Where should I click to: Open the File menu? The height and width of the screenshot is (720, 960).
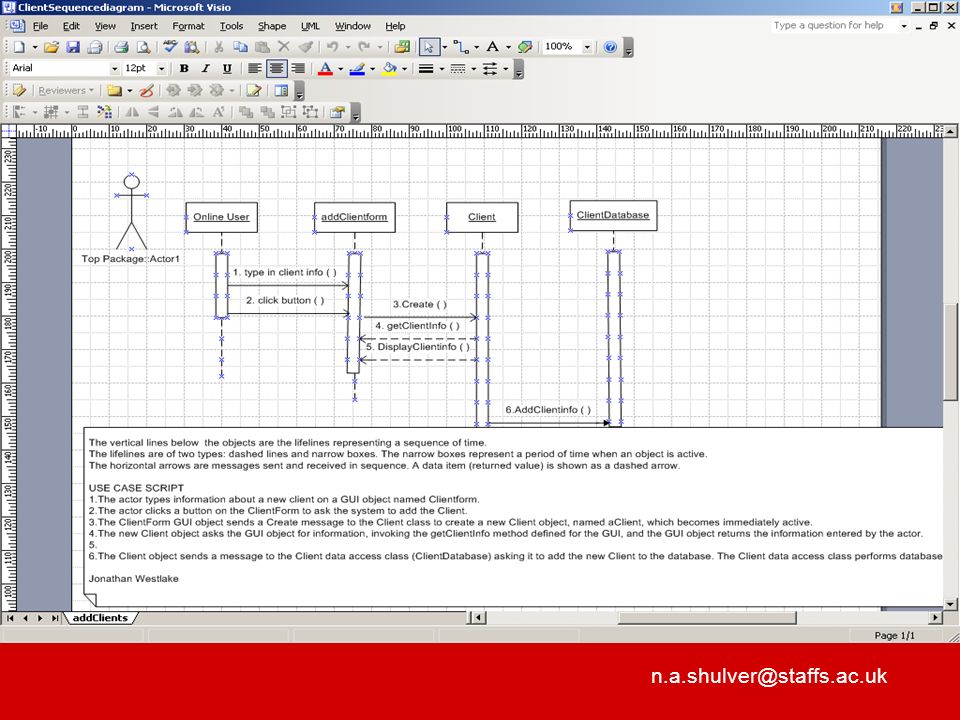[40, 26]
